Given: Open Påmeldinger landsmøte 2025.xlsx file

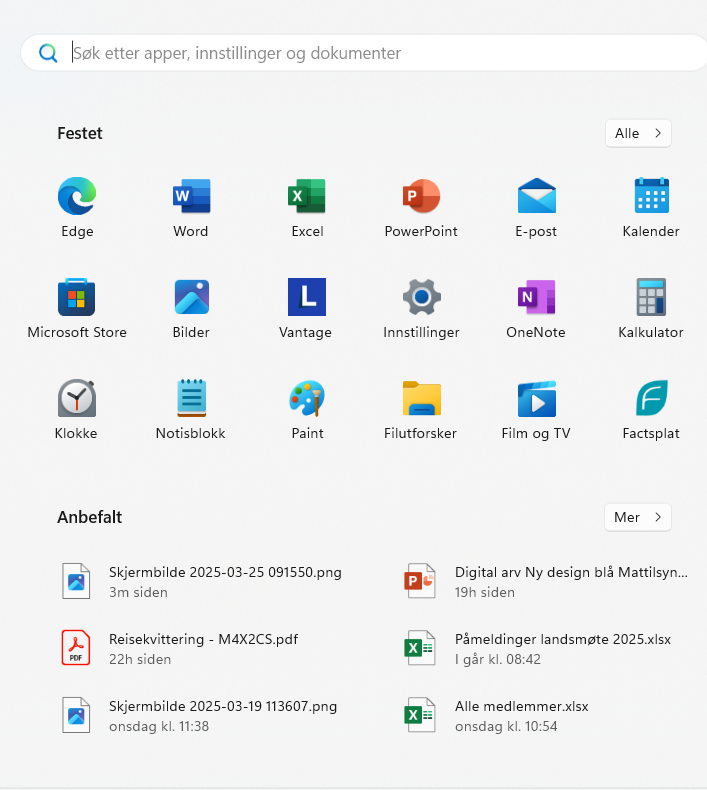Looking at the screenshot, I should click(x=562, y=648).
